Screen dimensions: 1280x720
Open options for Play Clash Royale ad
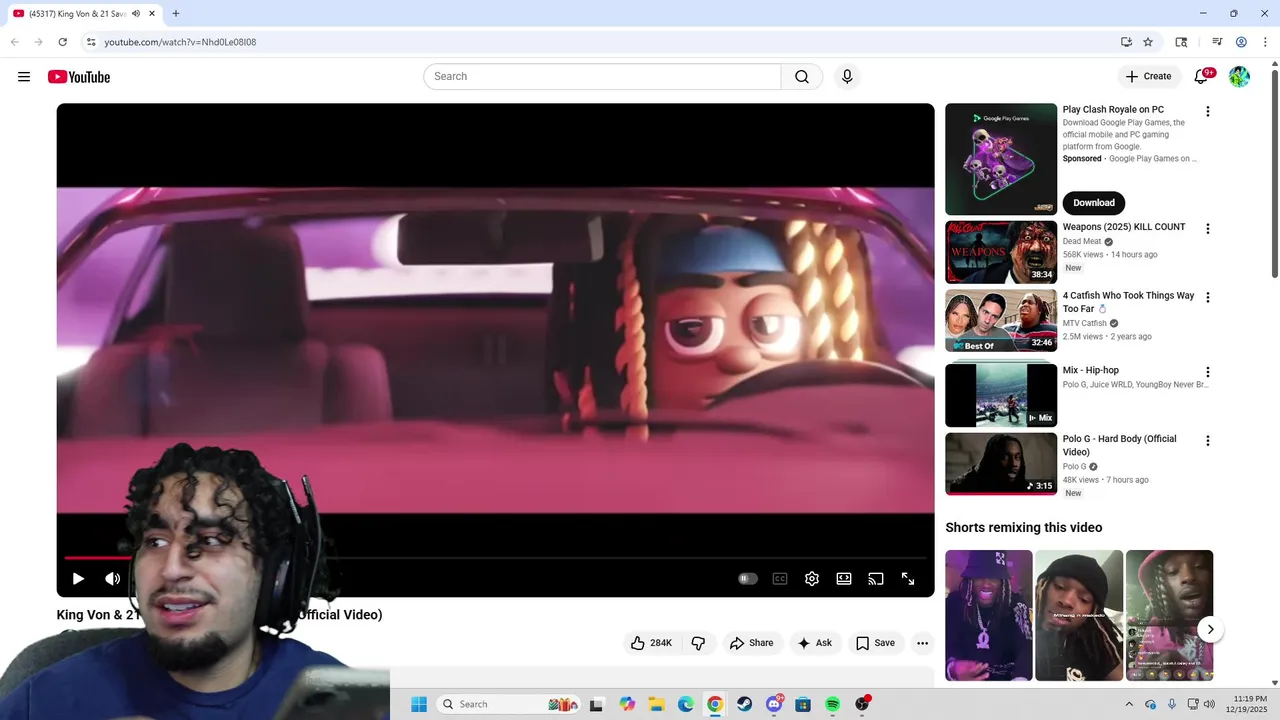[x=1207, y=112]
